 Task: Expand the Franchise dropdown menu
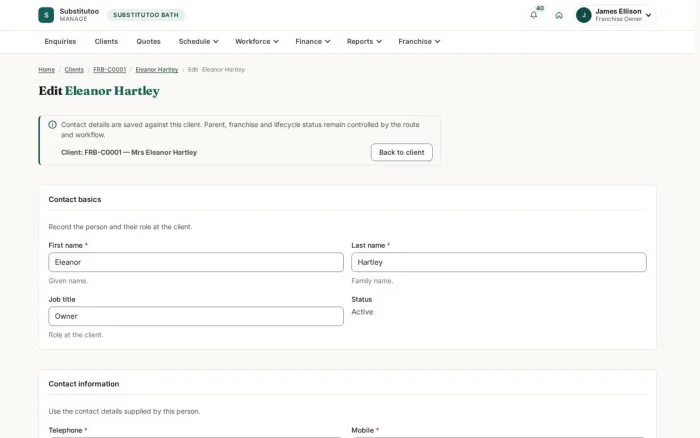tap(419, 42)
